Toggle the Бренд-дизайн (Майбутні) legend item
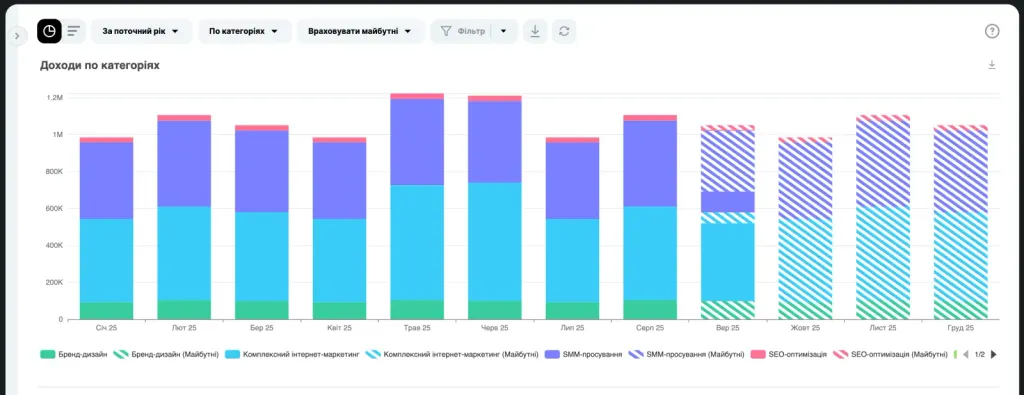The width and height of the screenshot is (1024, 395). [165, 355]
